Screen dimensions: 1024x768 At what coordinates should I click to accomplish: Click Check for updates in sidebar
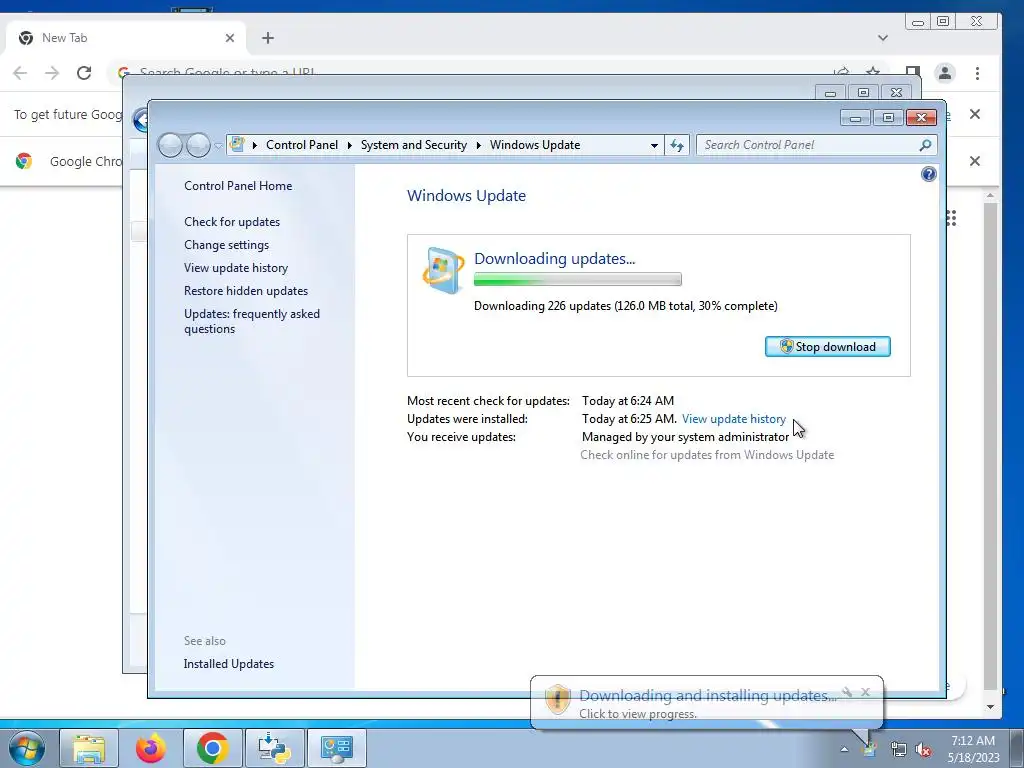[x=232, y=222]
